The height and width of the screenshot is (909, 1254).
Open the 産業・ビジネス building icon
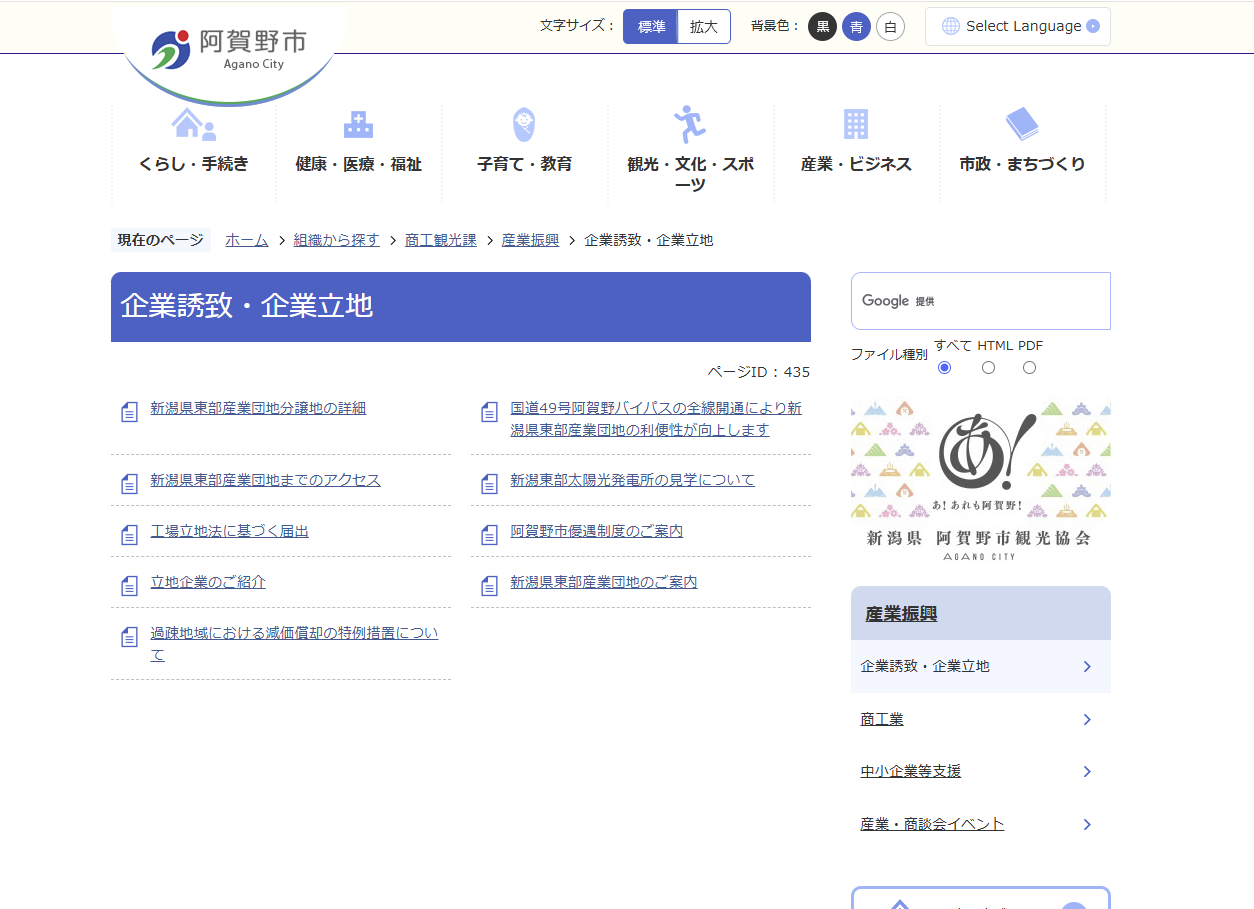click(x=856, y=124)
